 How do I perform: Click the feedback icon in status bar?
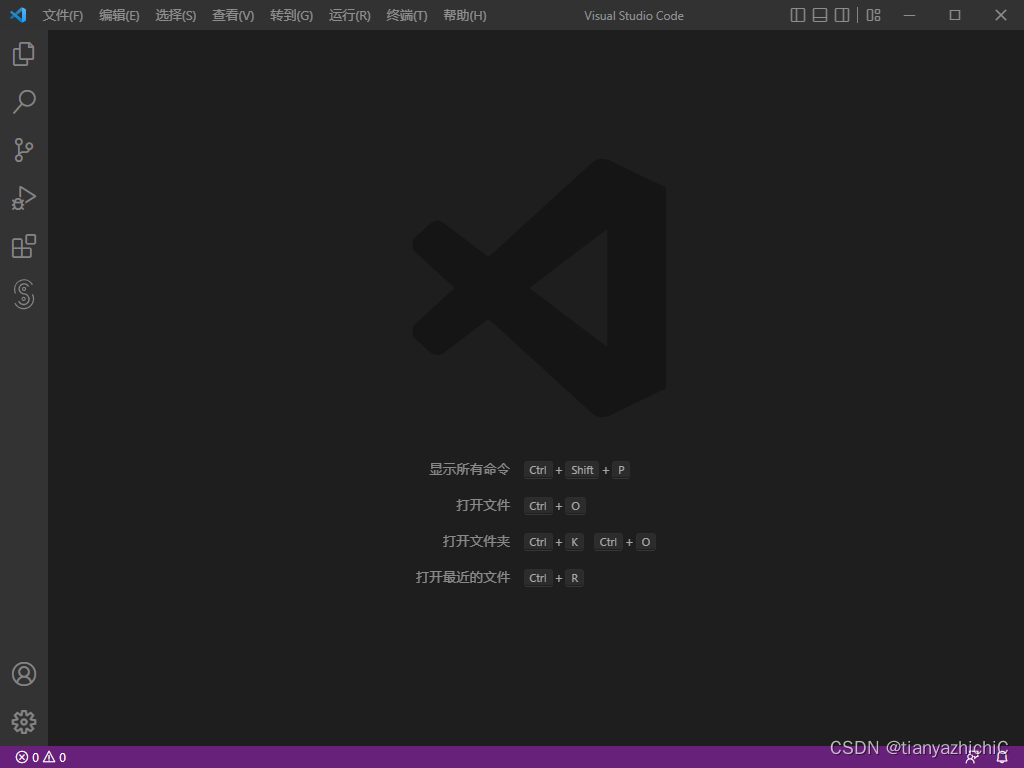point(972,758)
